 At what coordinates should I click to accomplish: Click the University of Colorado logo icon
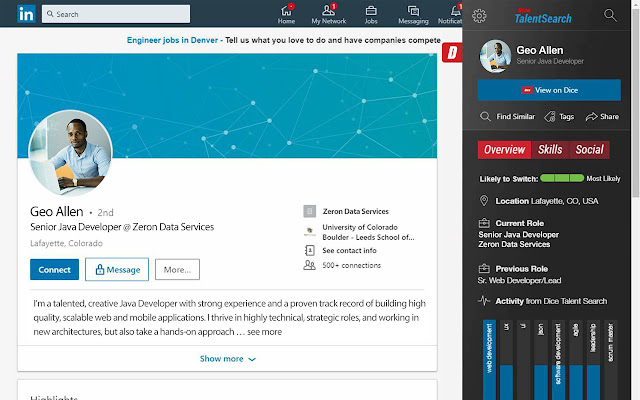310,231
